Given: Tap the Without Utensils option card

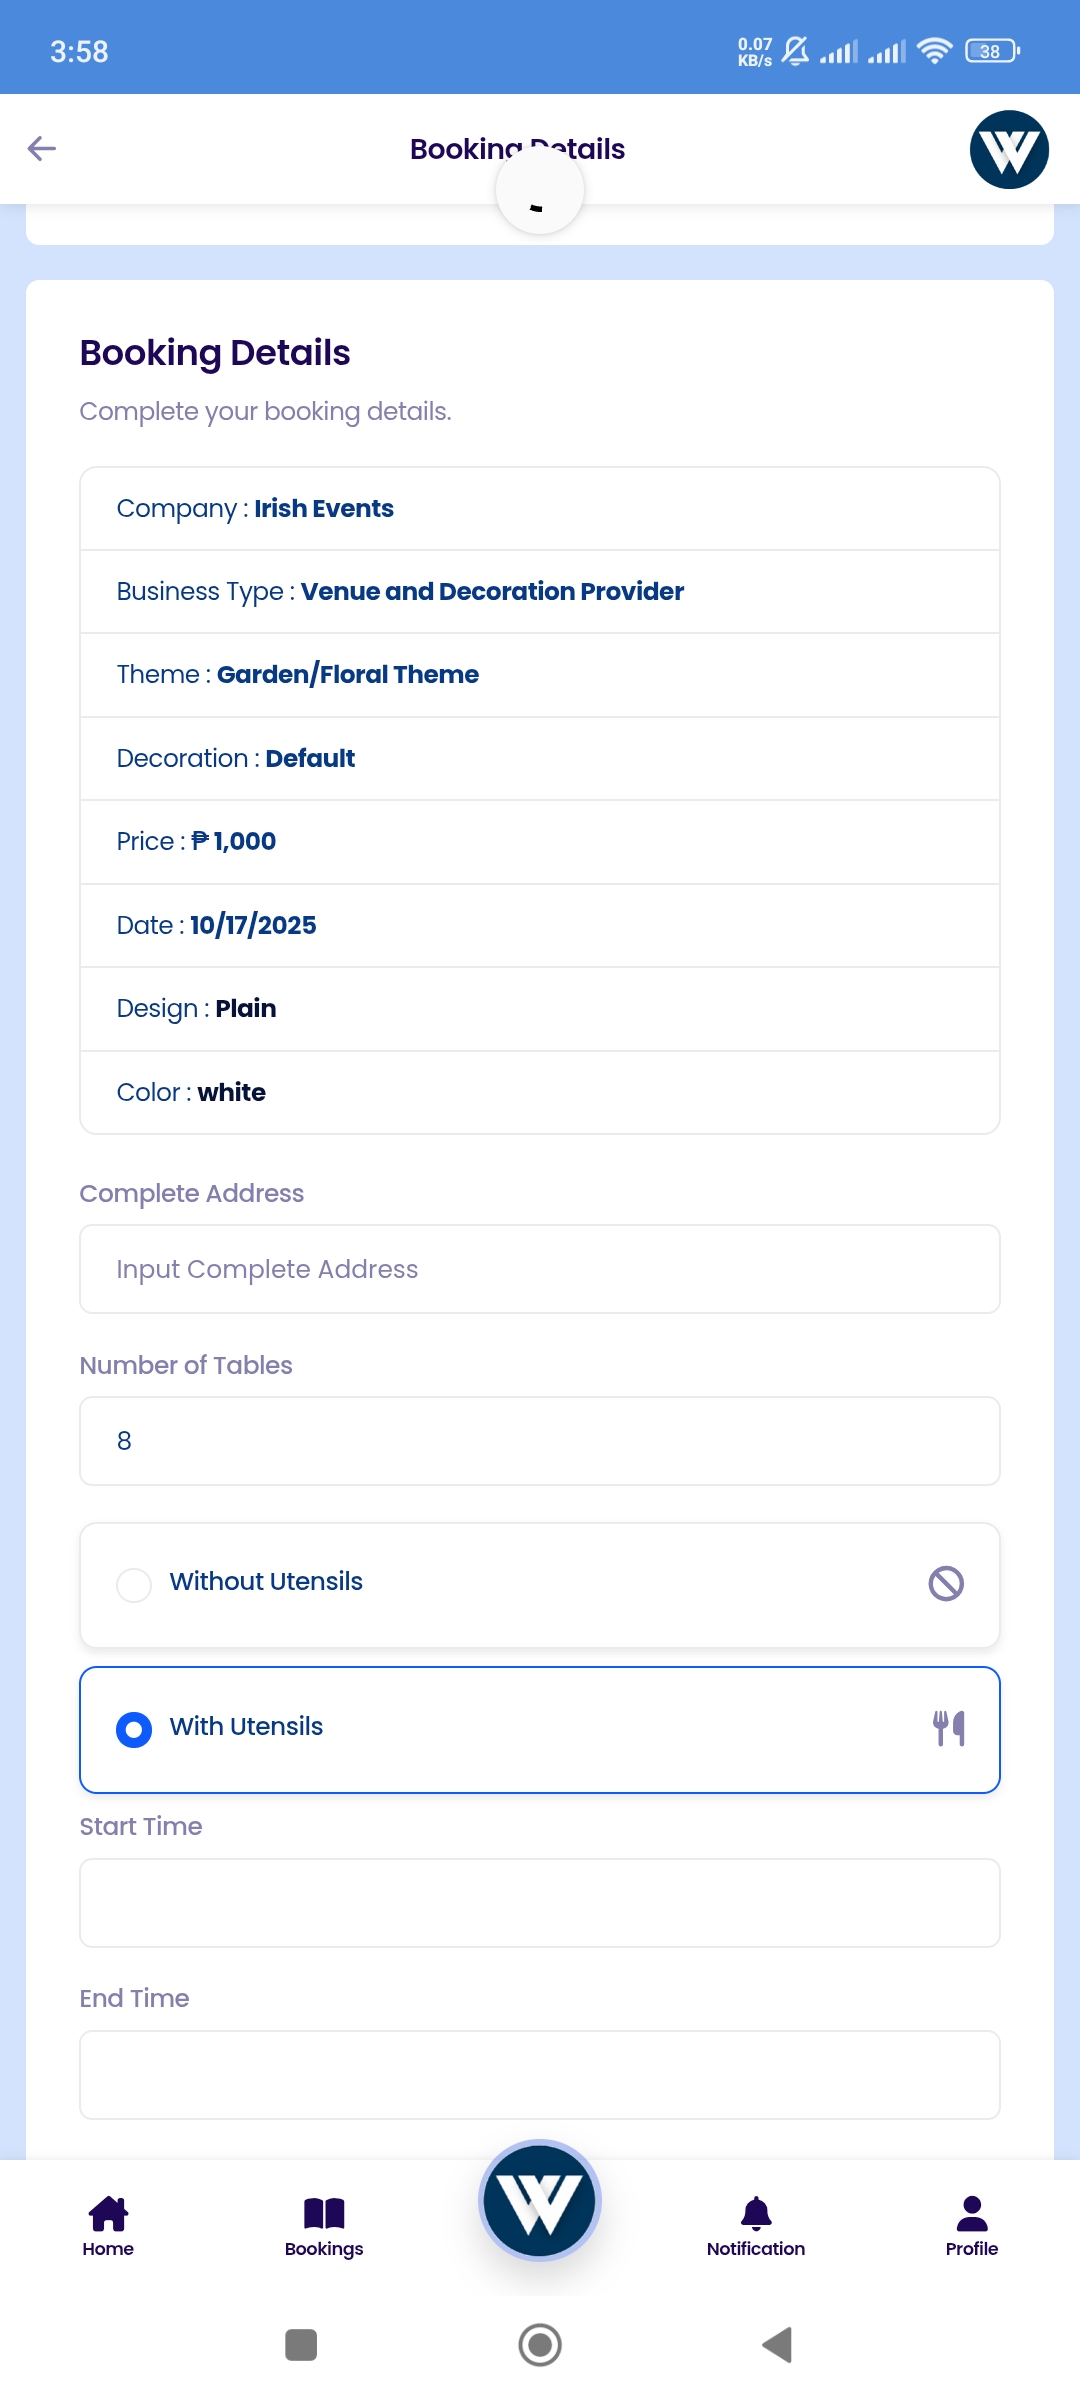Looking at the screenshot, I should 540,1584.
